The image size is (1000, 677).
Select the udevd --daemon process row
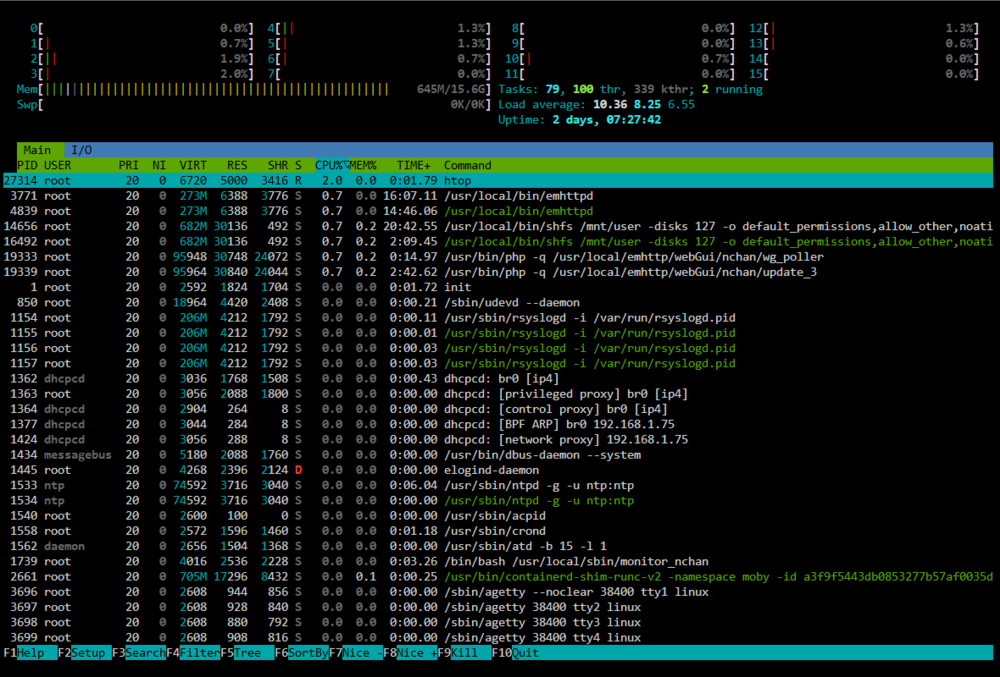(x=497, y=303)
